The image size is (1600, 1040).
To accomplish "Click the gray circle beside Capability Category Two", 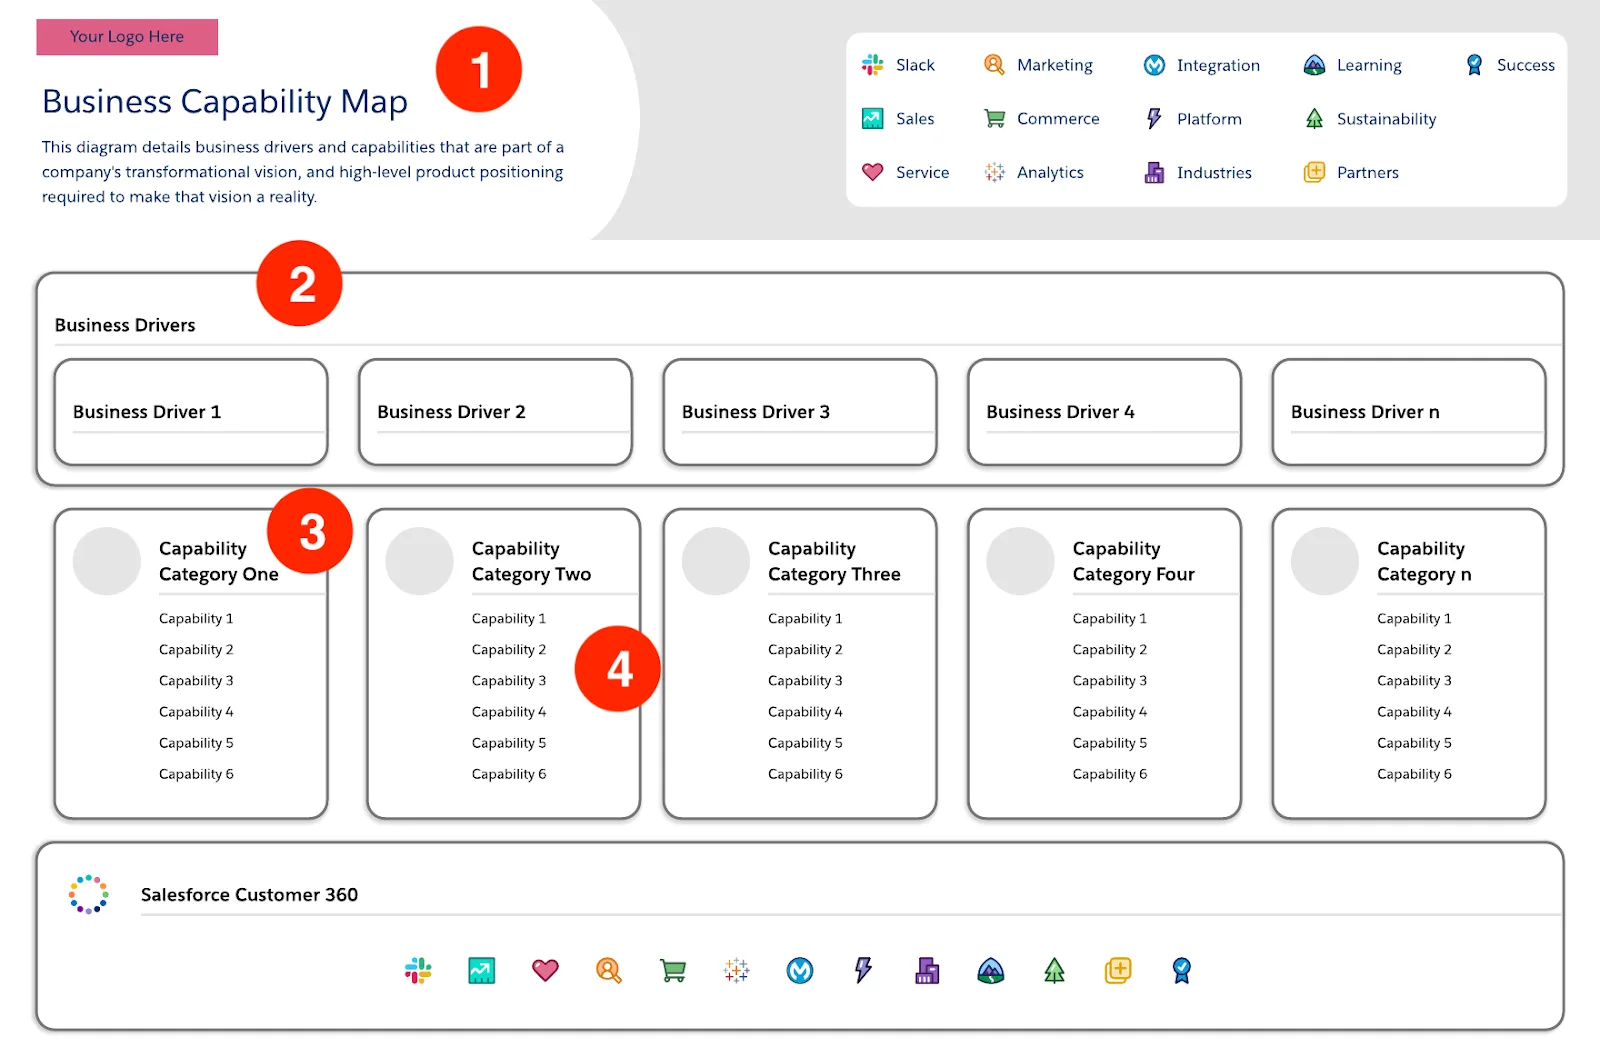I will coord(420,561).
